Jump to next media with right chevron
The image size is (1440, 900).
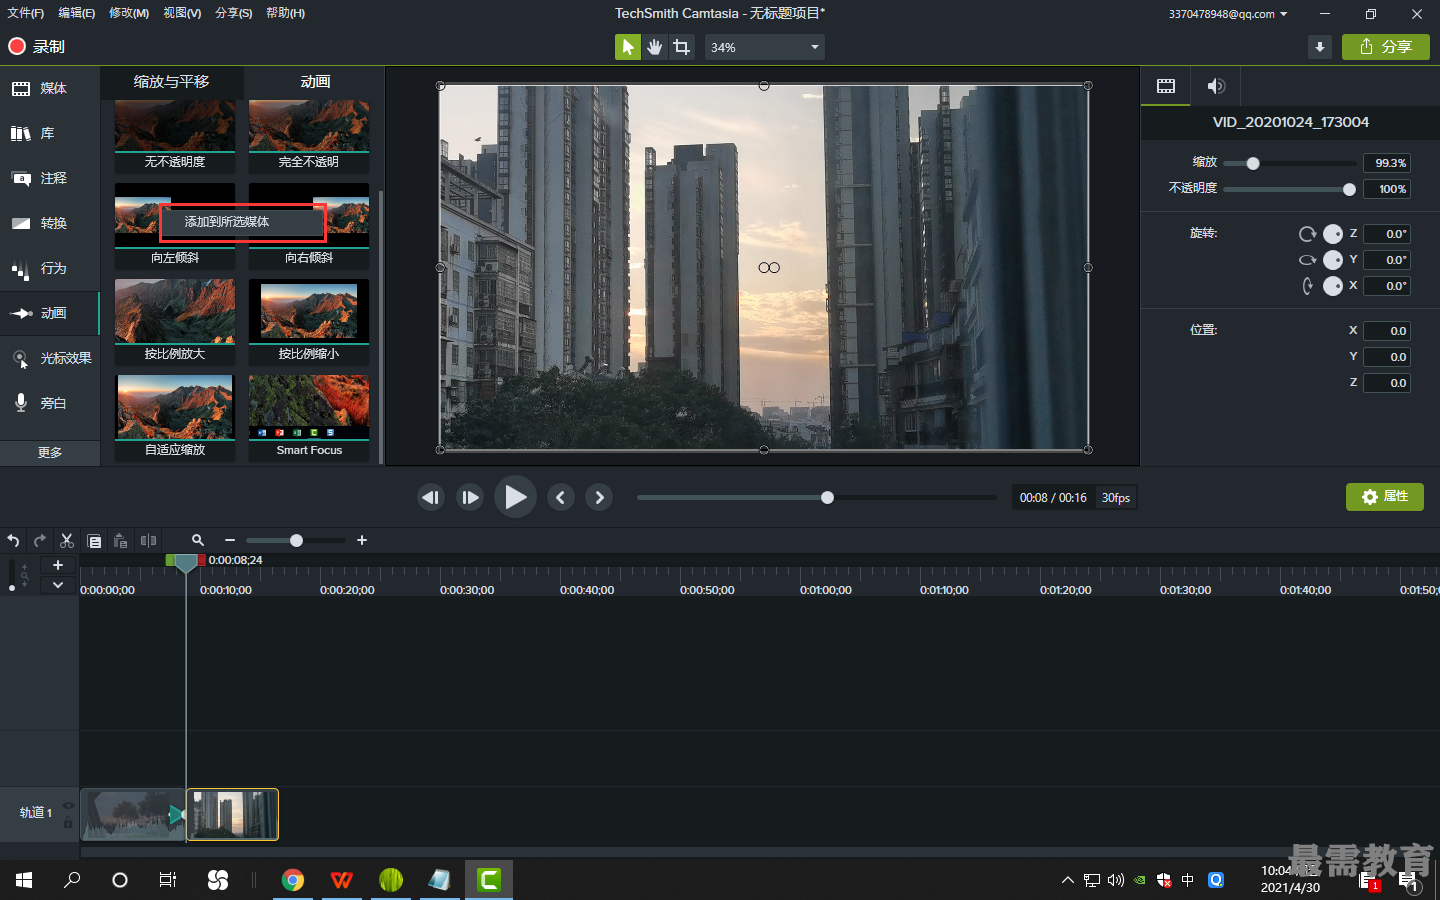tap(599, 497)
